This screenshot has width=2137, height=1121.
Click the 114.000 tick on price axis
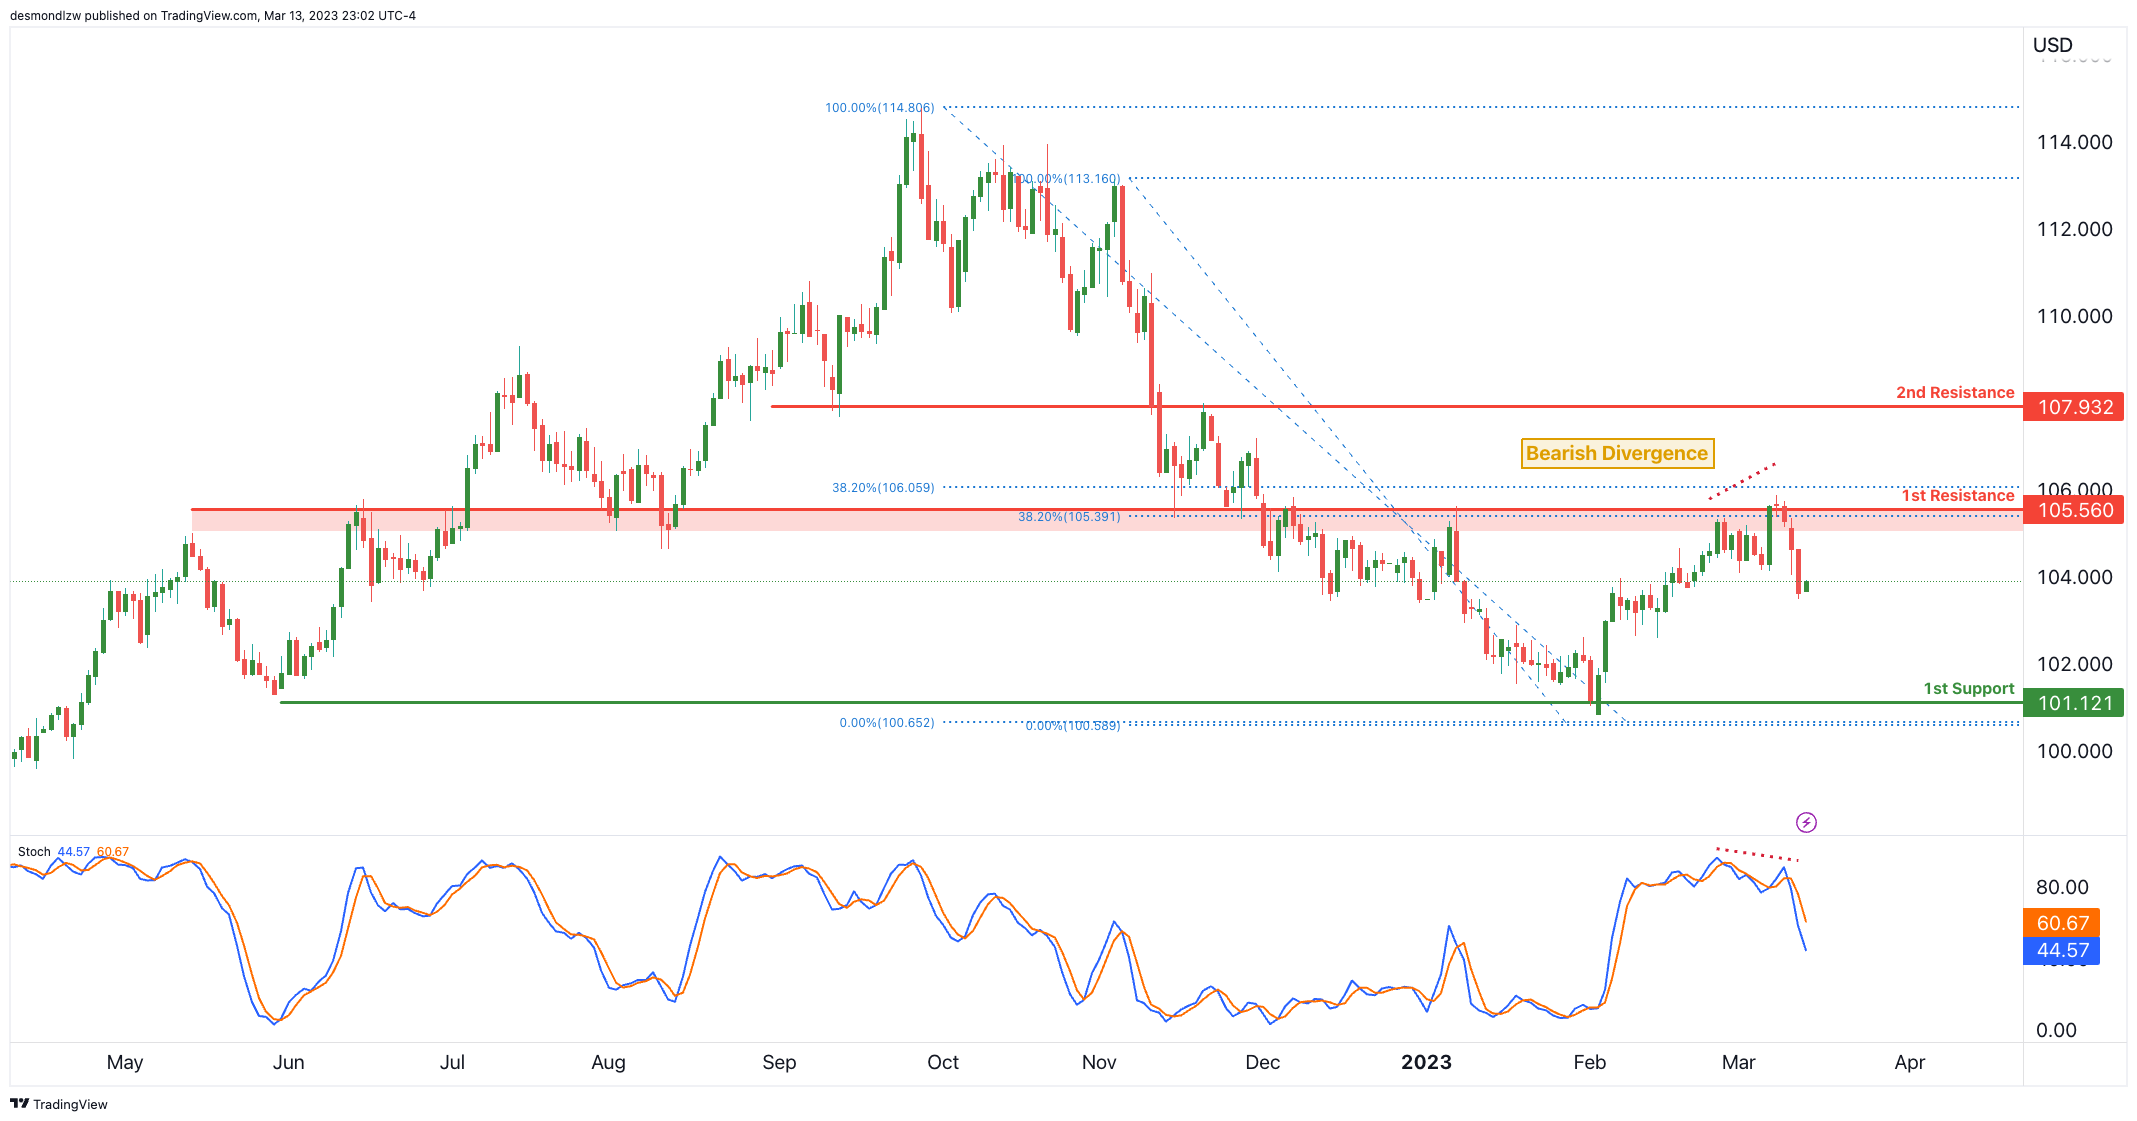(x=2074, y=142)
